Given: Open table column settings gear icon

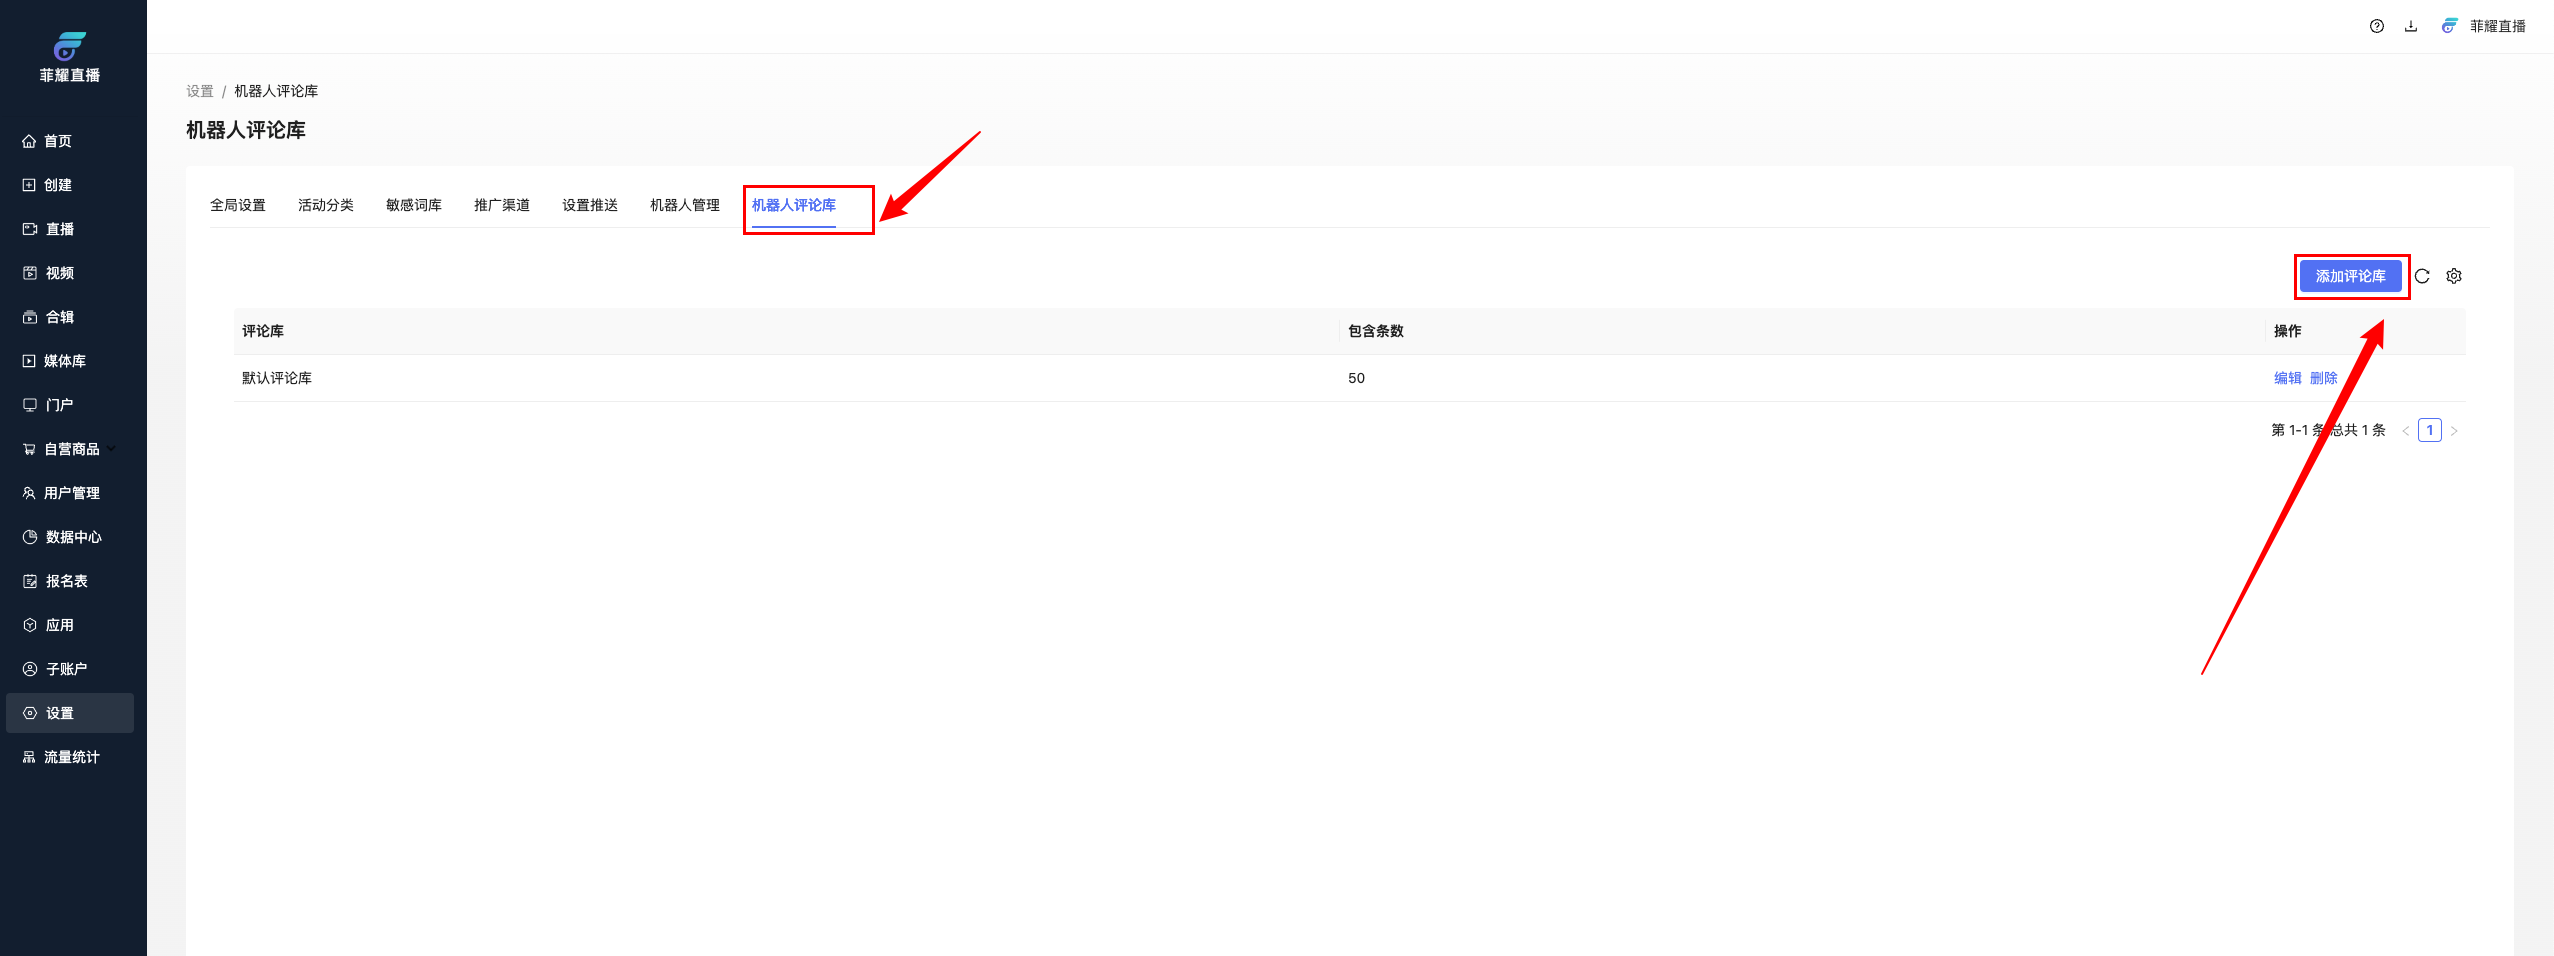Looking at the screenshot, I should (2454, 276).
